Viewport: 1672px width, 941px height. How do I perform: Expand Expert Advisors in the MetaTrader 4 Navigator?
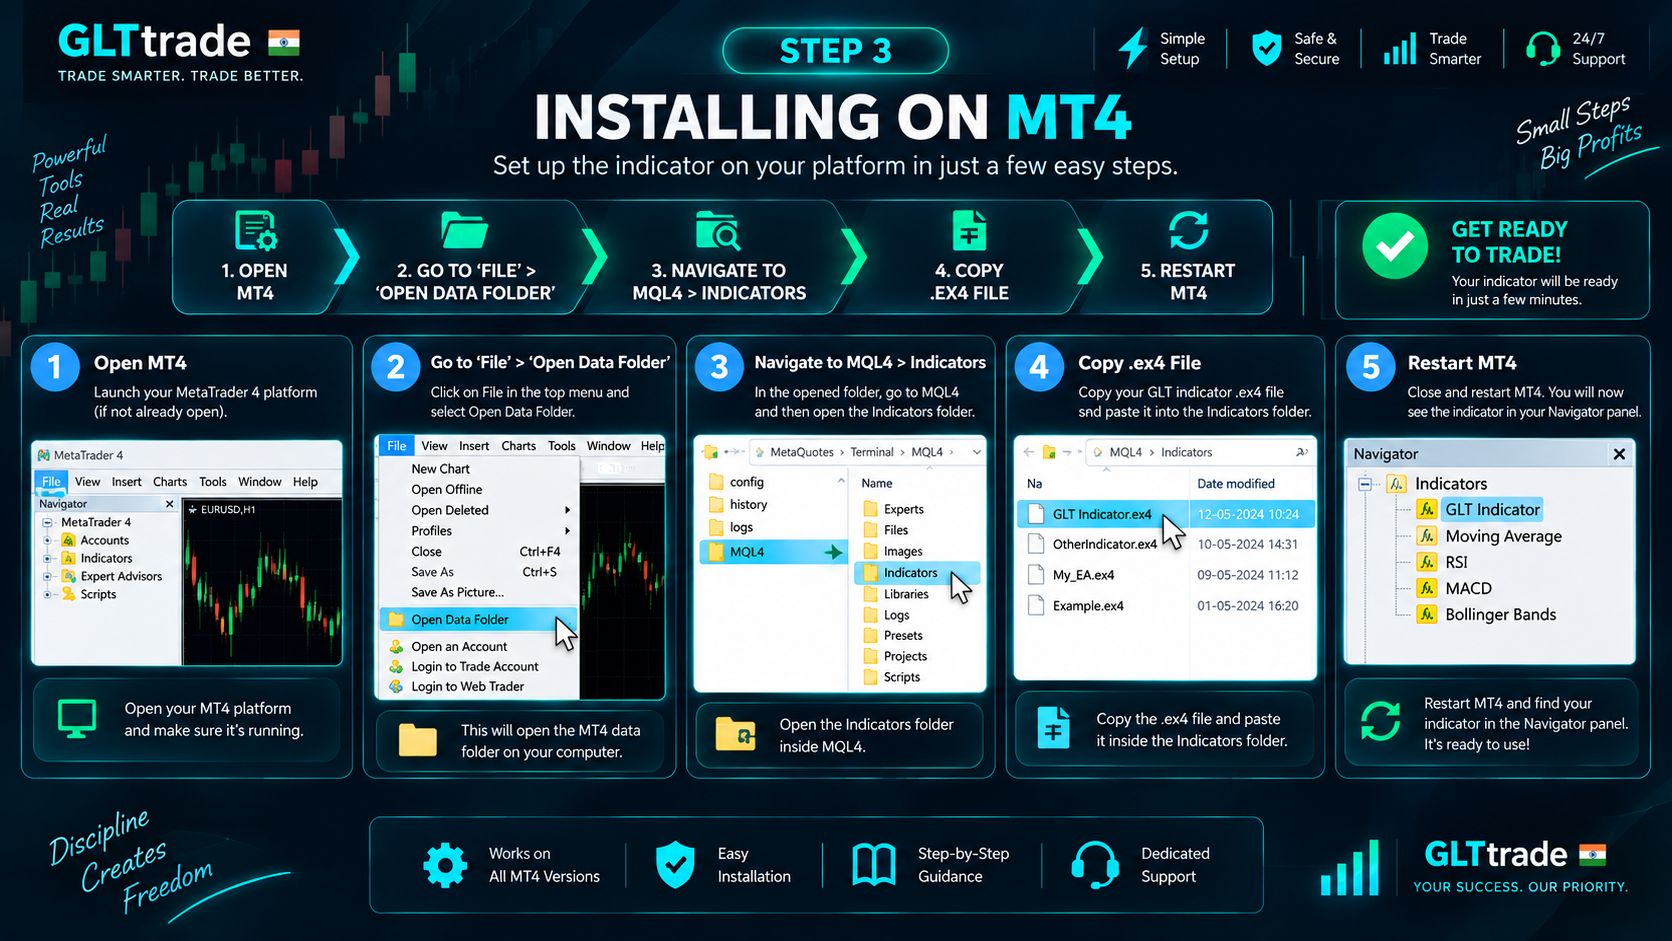tap(47, 576)
